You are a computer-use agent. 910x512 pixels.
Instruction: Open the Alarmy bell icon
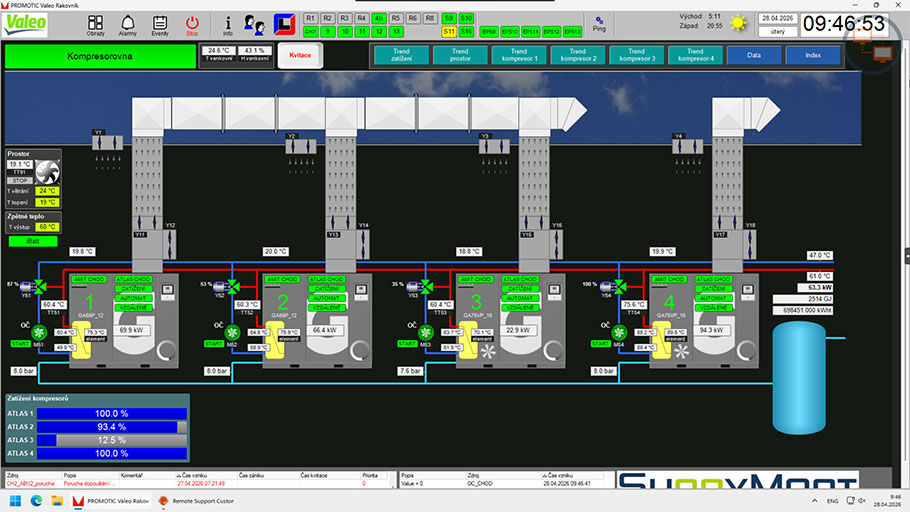pyautogui.click(x=128, y=22)
